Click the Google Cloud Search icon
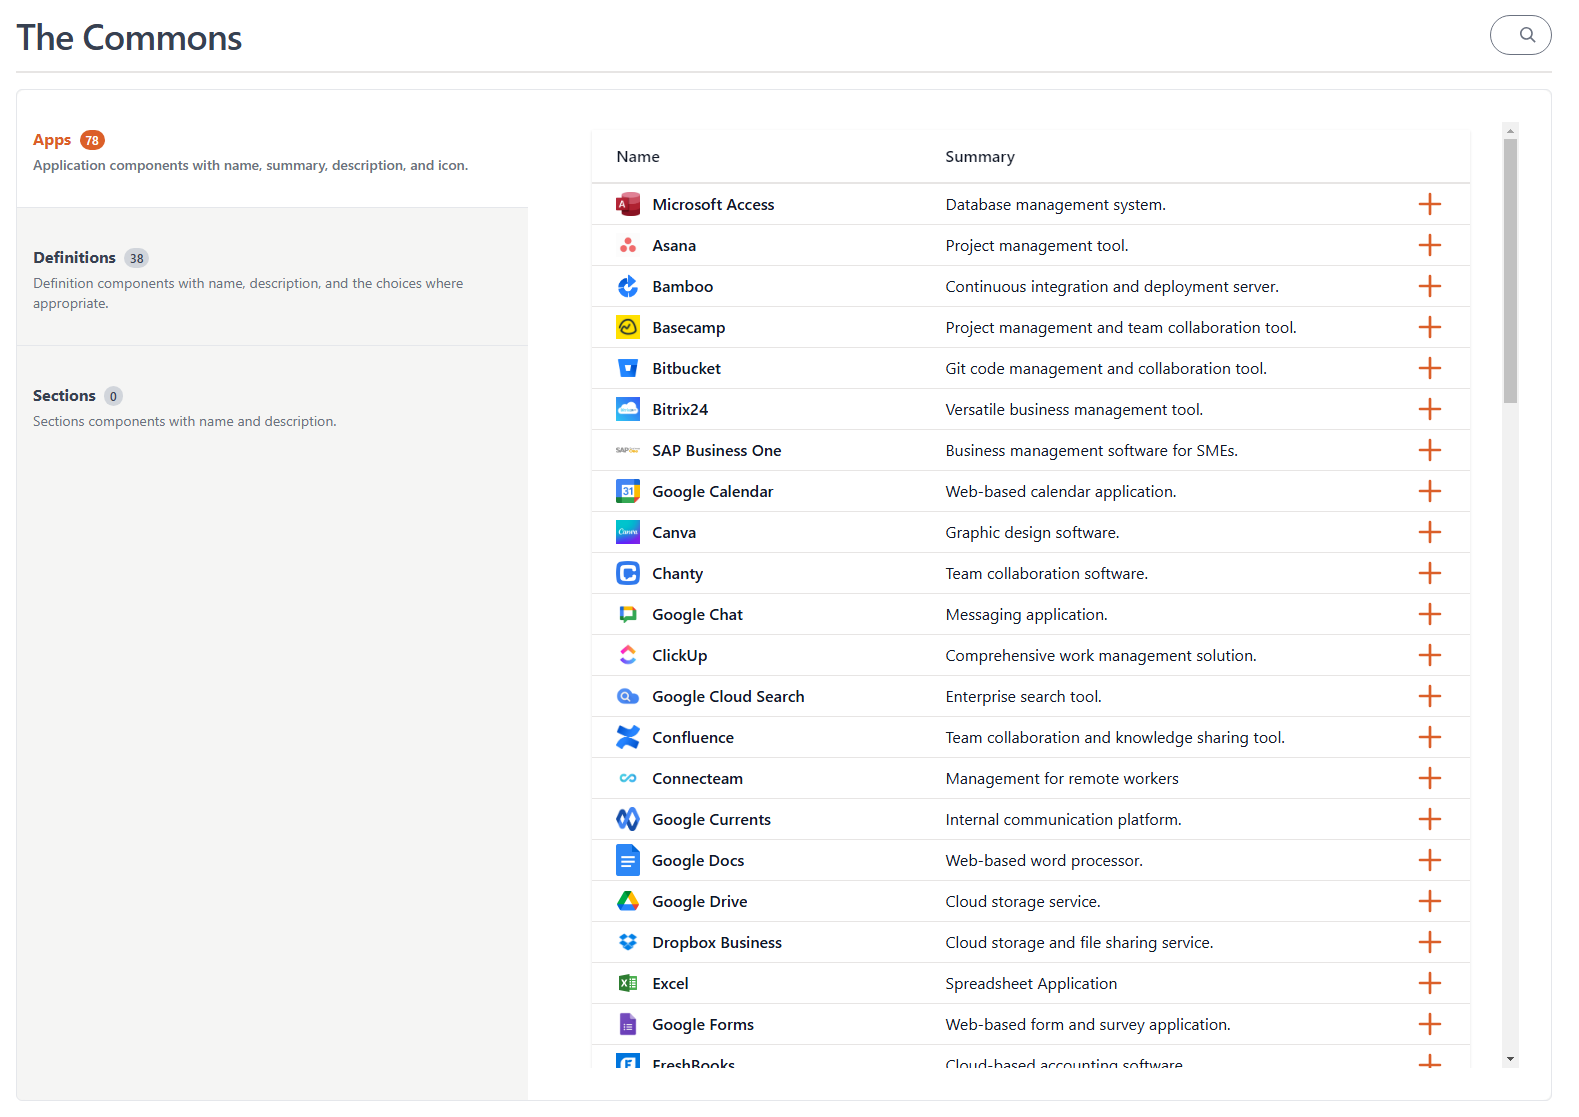 628,696
